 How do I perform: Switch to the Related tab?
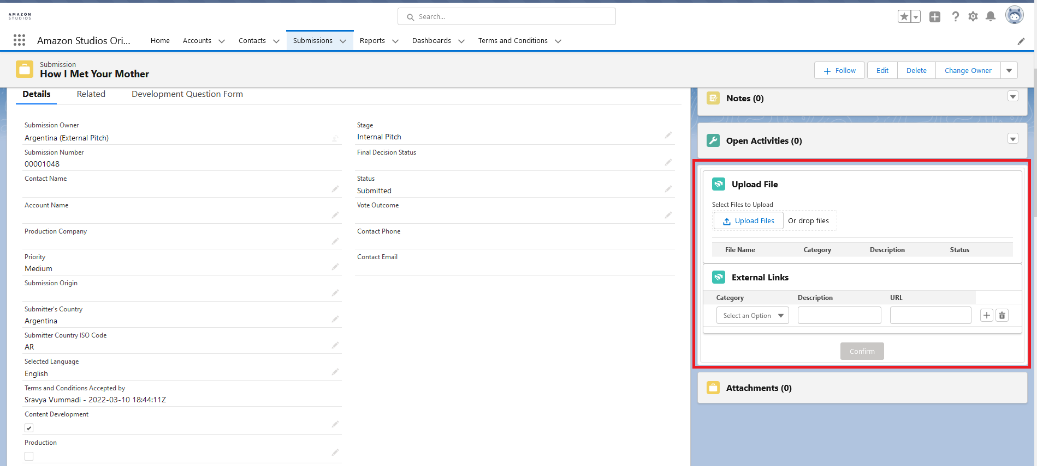click(x=91, y=94)
